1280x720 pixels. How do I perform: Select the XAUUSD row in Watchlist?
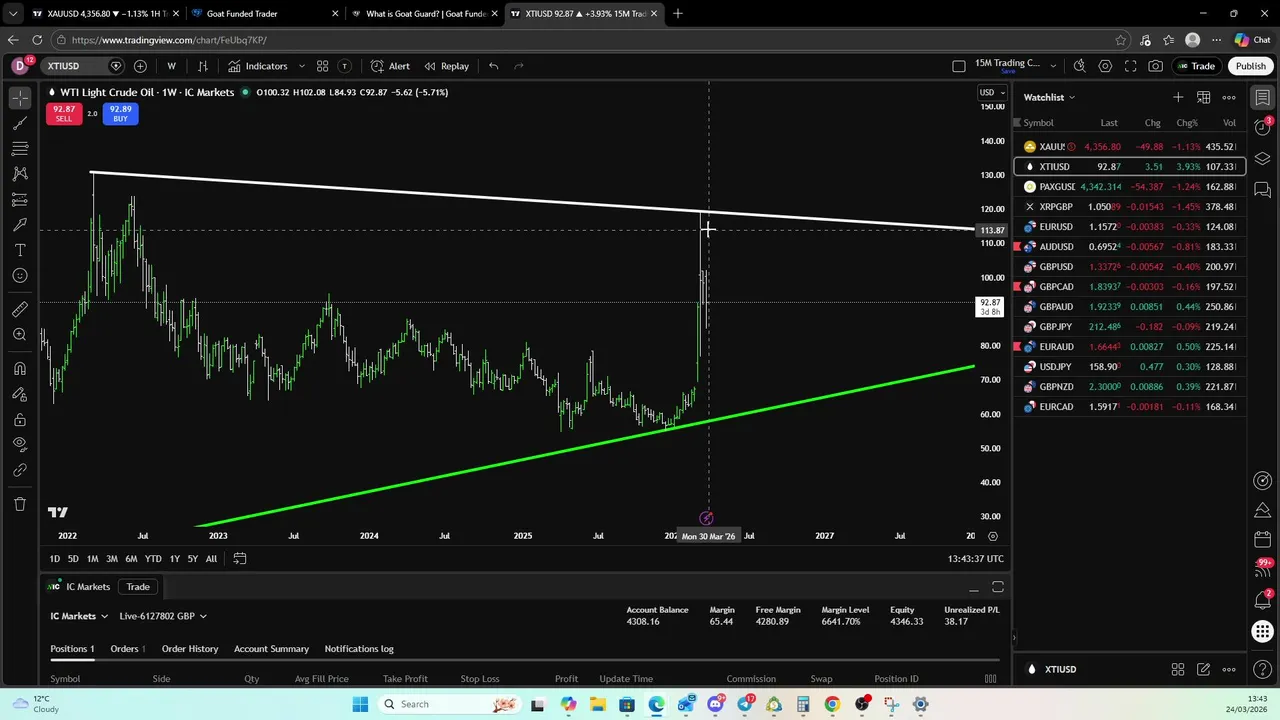tap(1130, 147)
